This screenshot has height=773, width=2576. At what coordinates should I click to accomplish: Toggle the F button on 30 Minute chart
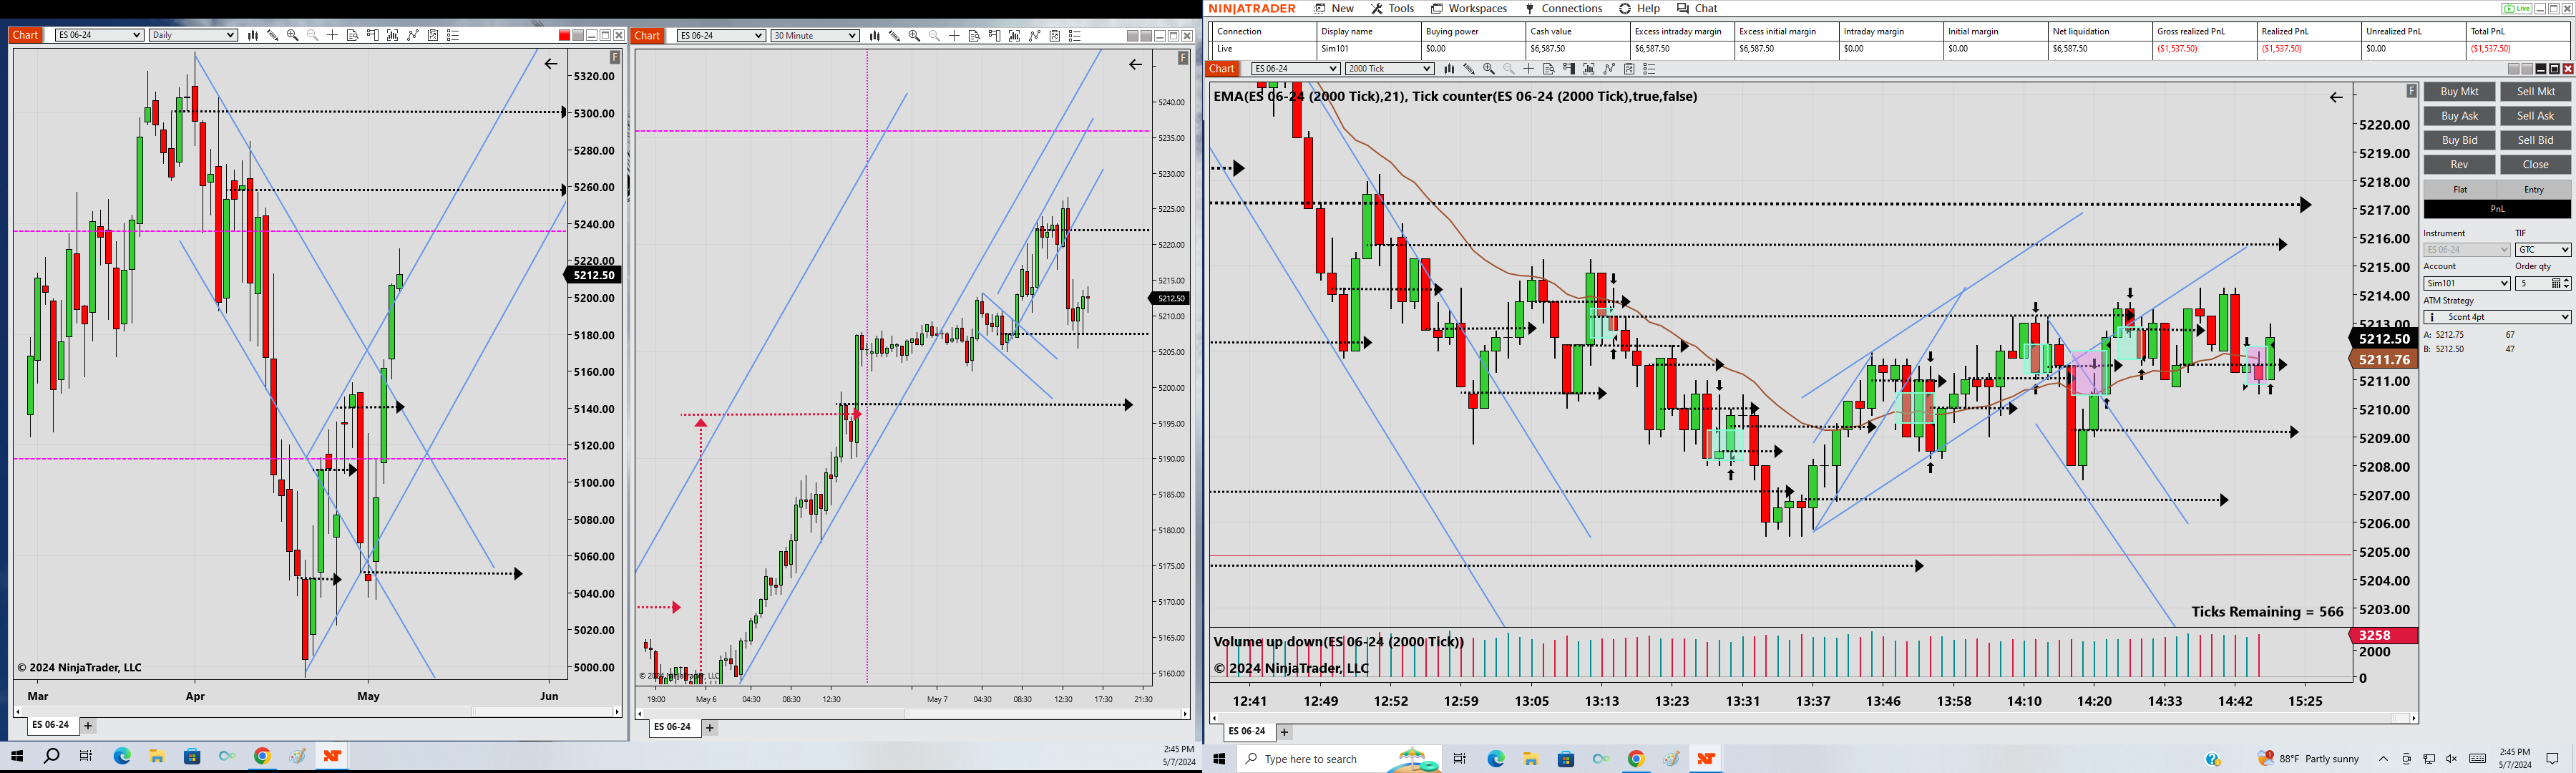pos(1183,58)
